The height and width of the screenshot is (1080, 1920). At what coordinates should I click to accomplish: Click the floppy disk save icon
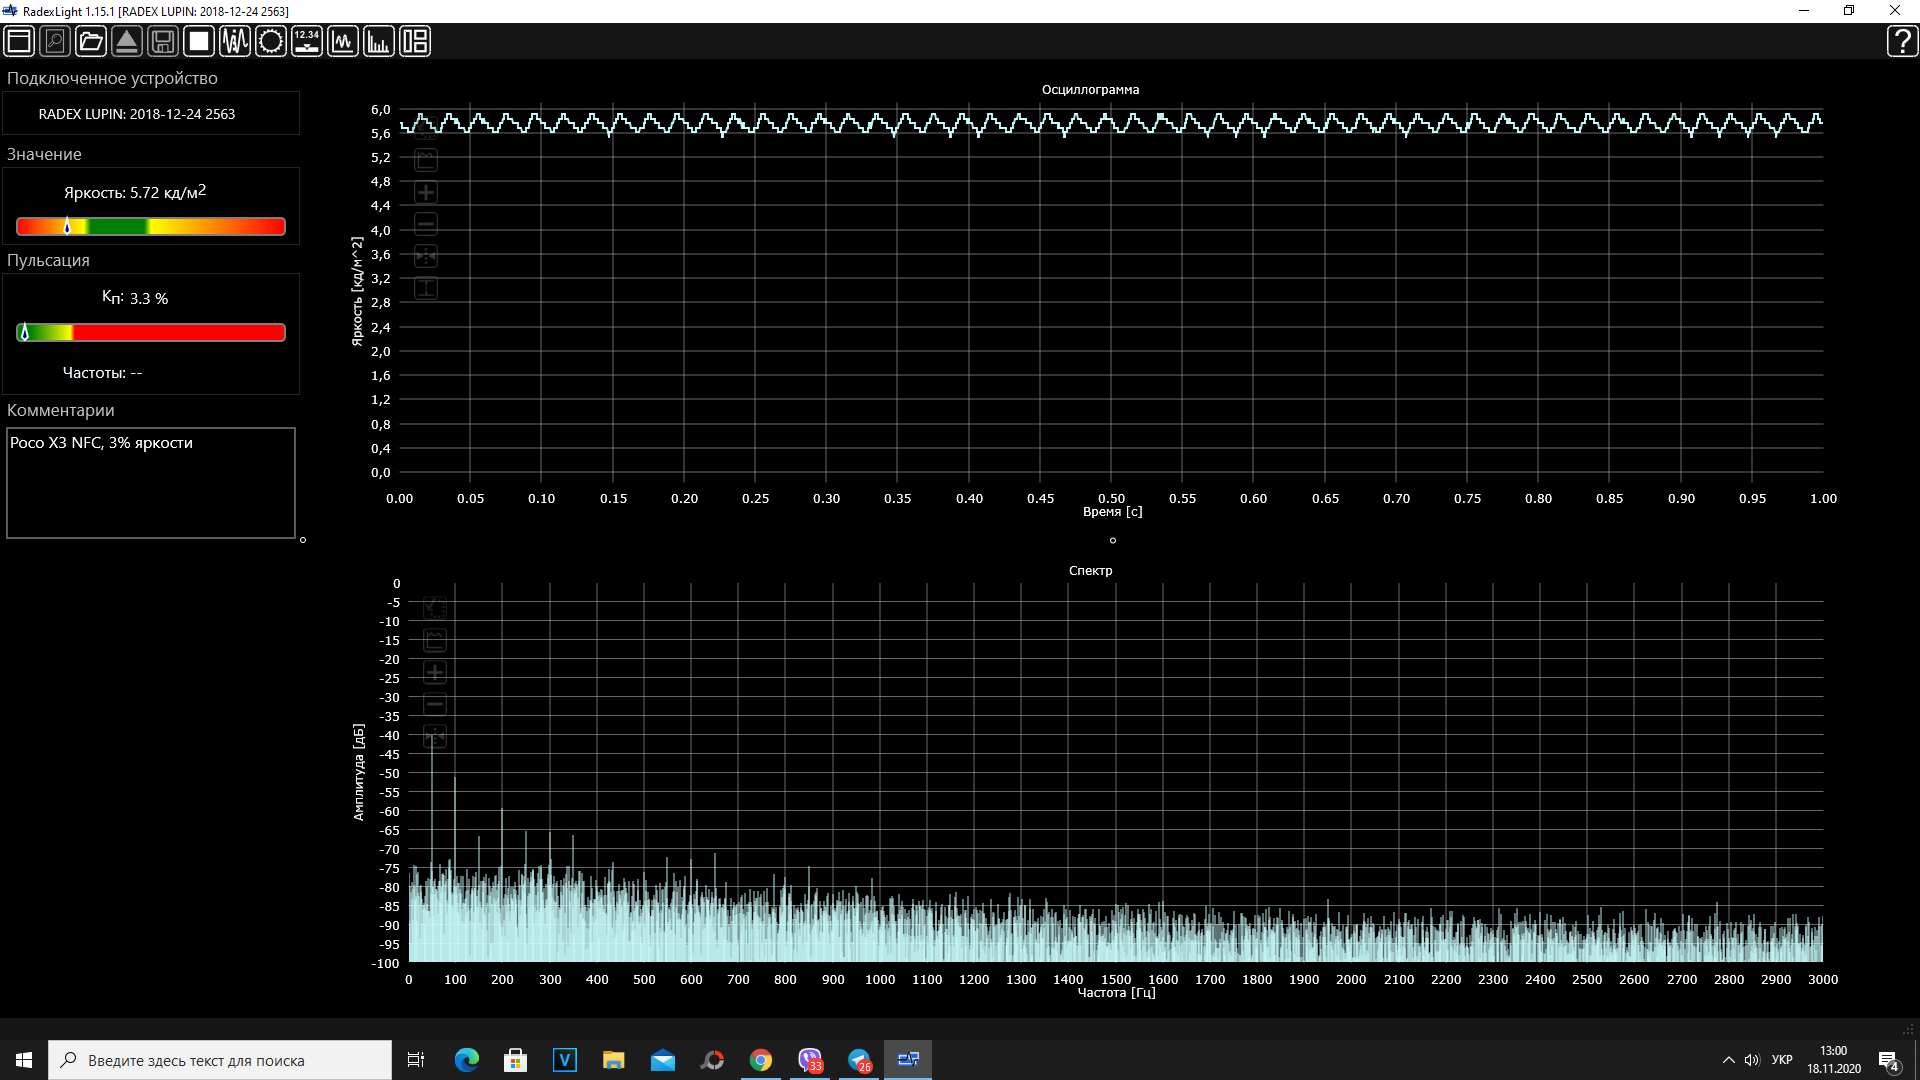click(163, 41)
